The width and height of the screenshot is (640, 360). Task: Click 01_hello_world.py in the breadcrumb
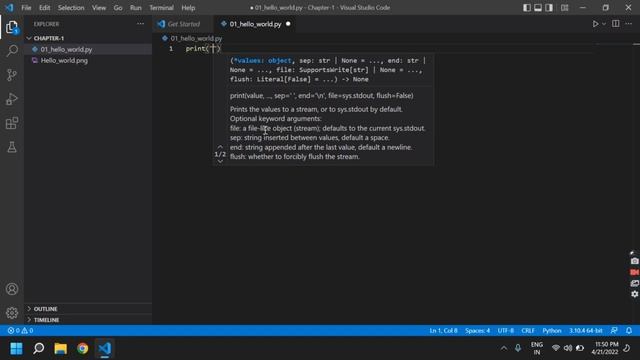(196, 38)
